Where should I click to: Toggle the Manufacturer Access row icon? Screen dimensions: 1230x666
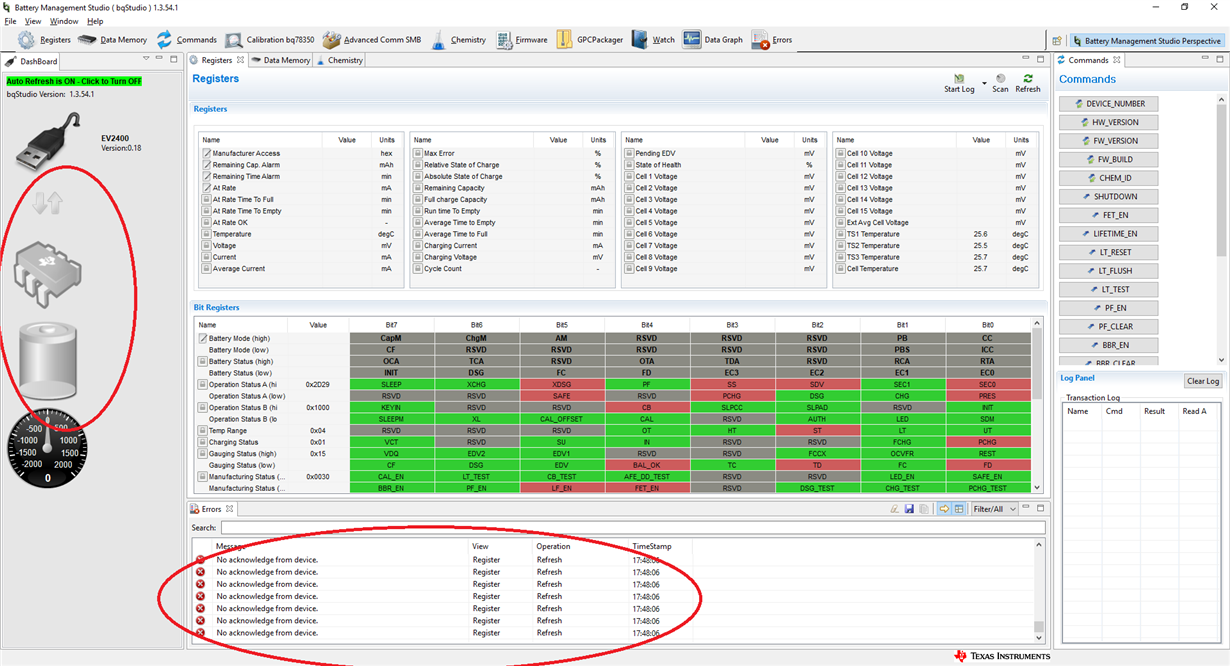pos(206,153)
